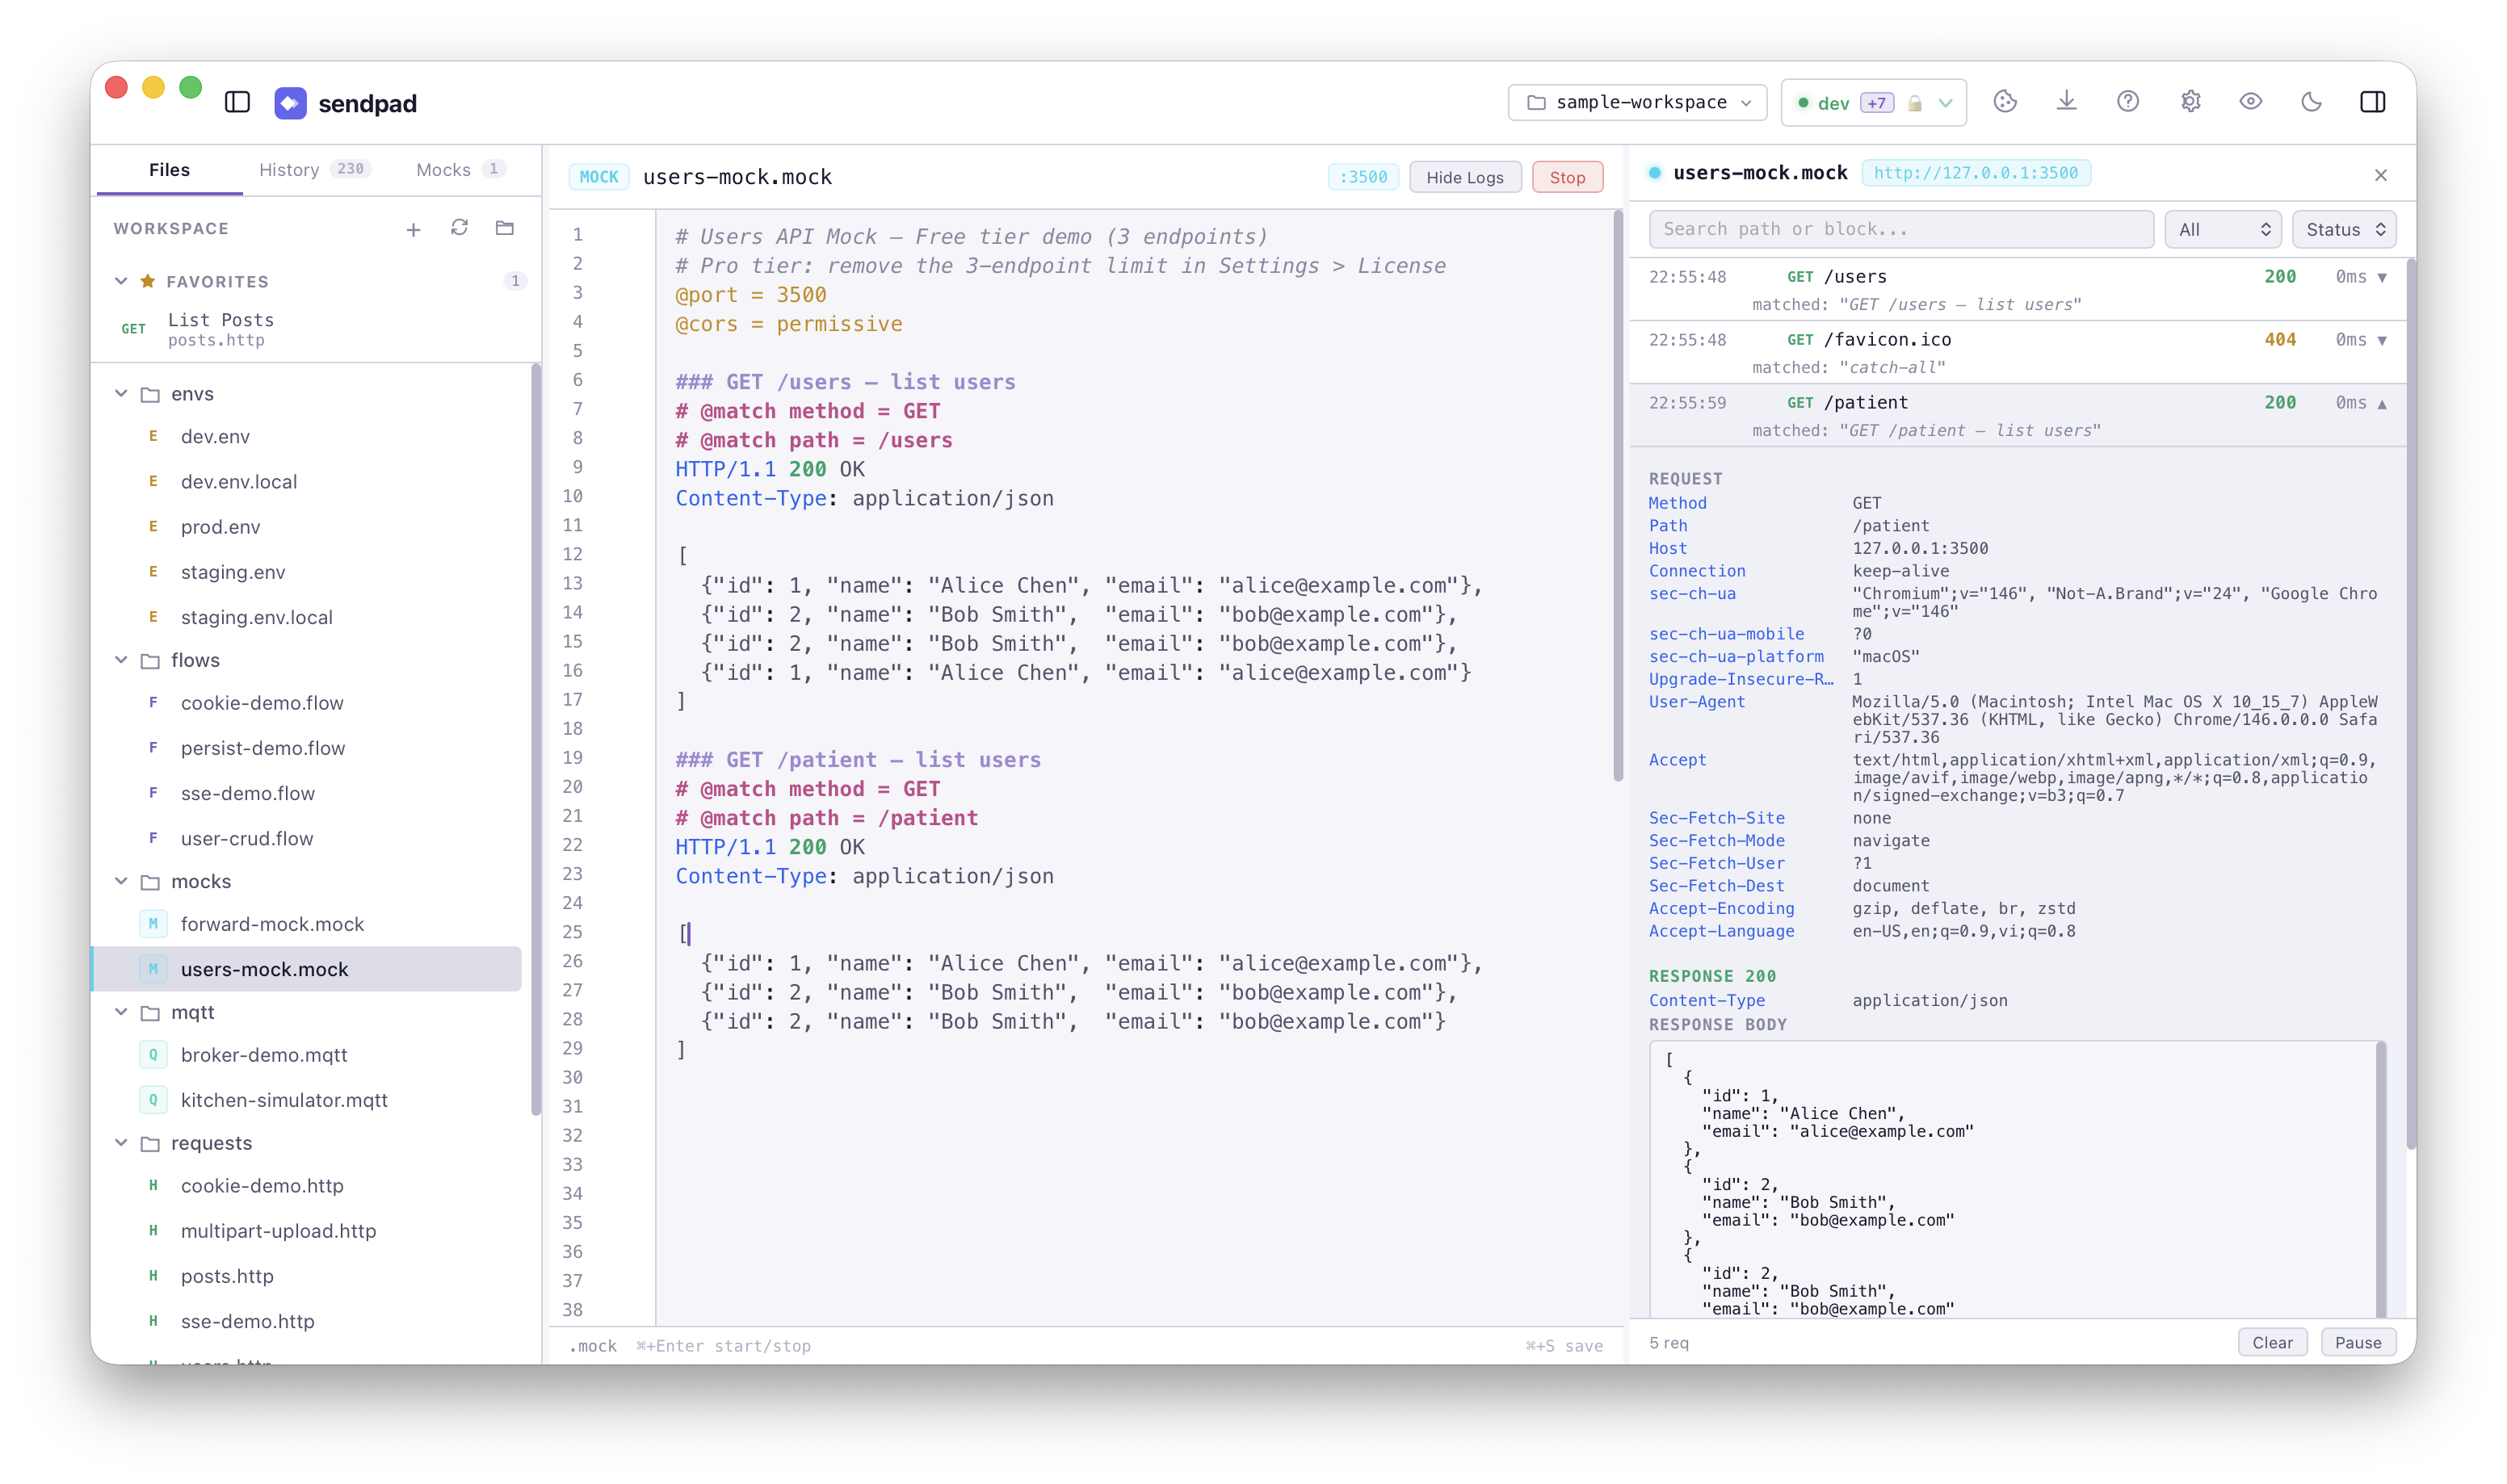The height and width of the screenshot is (1484, 2507).
Task: Open sse-demo.http file
Action: (248, 1320)
